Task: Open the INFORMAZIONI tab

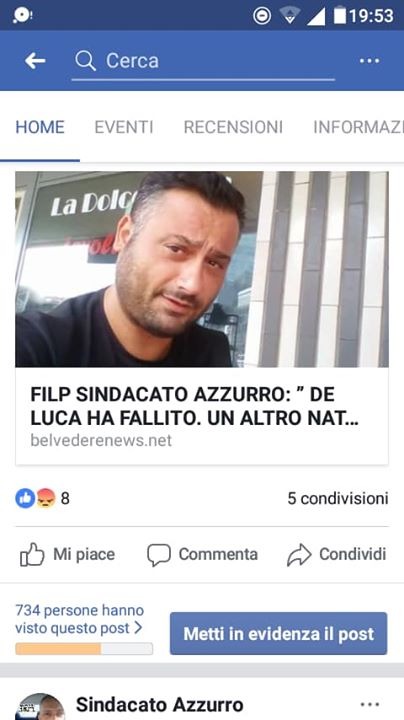Action: pyautogui.click(x=359, y=127)
